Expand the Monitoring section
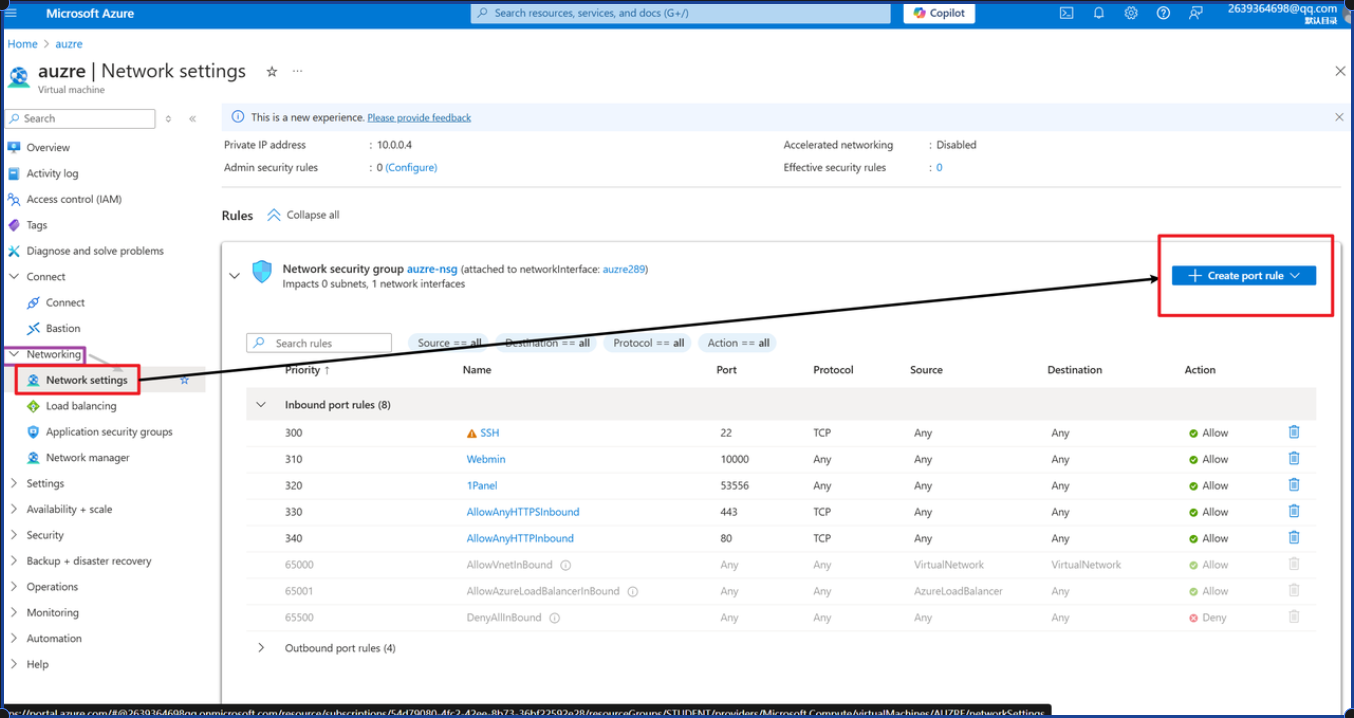1354x718 pixels. [x=14, y=613]
